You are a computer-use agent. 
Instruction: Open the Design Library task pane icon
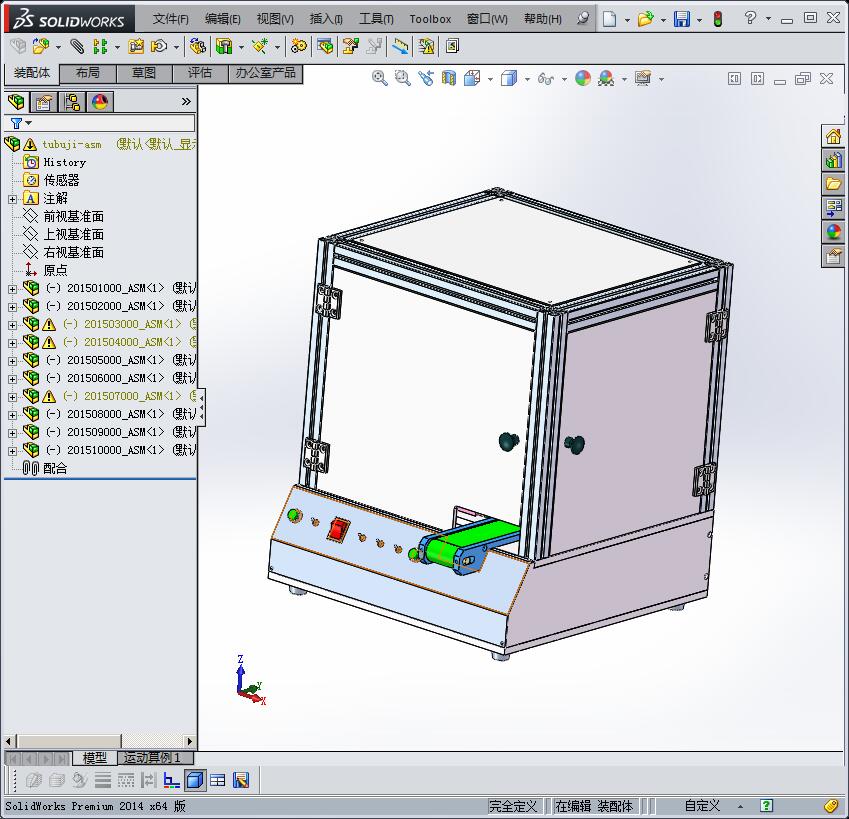click(x=833, y=160)
